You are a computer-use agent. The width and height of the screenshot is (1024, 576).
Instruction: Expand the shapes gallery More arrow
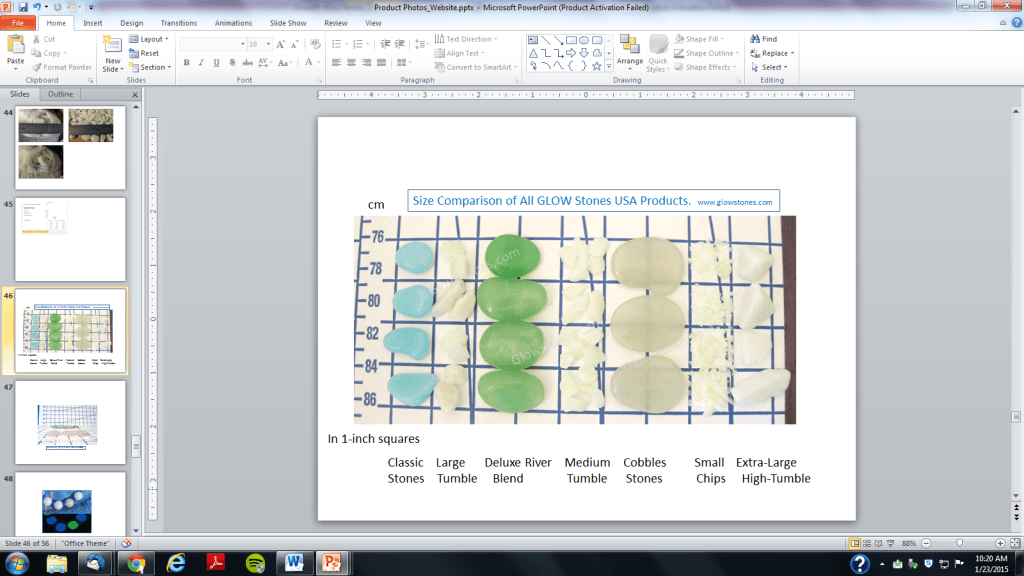pyautogui.click(x=609, y=66)
